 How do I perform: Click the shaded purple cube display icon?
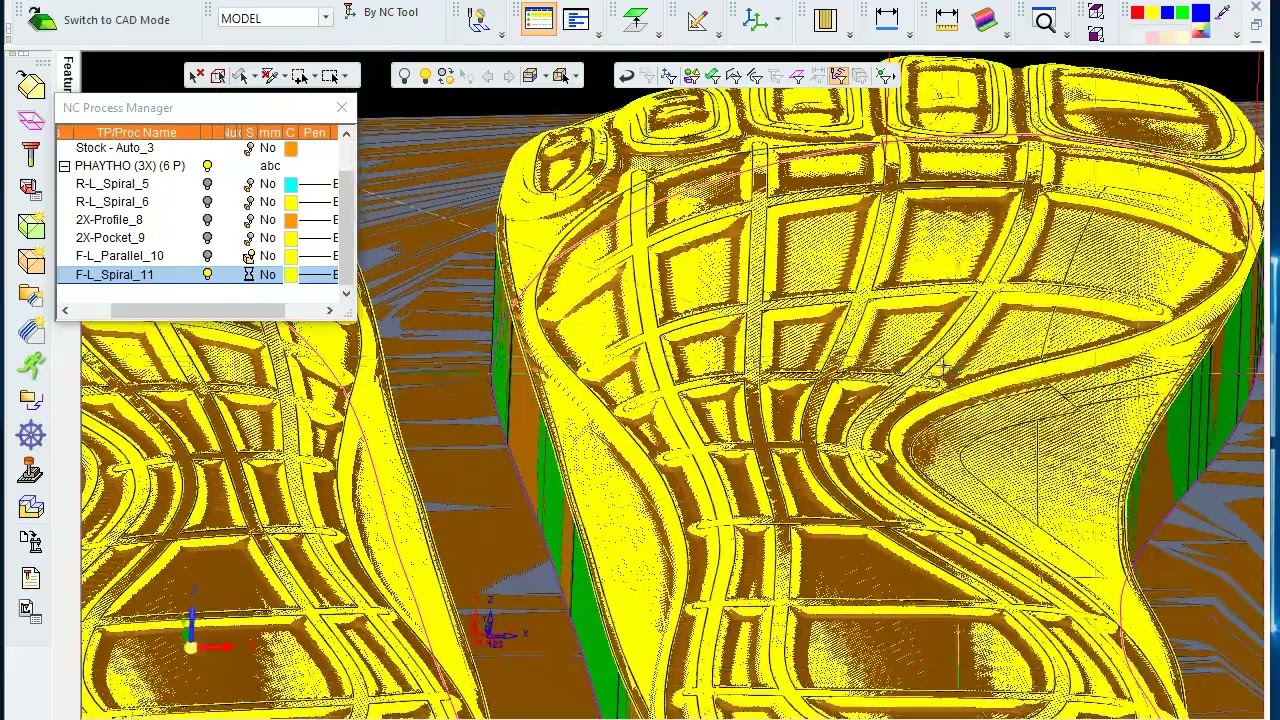1096,34
